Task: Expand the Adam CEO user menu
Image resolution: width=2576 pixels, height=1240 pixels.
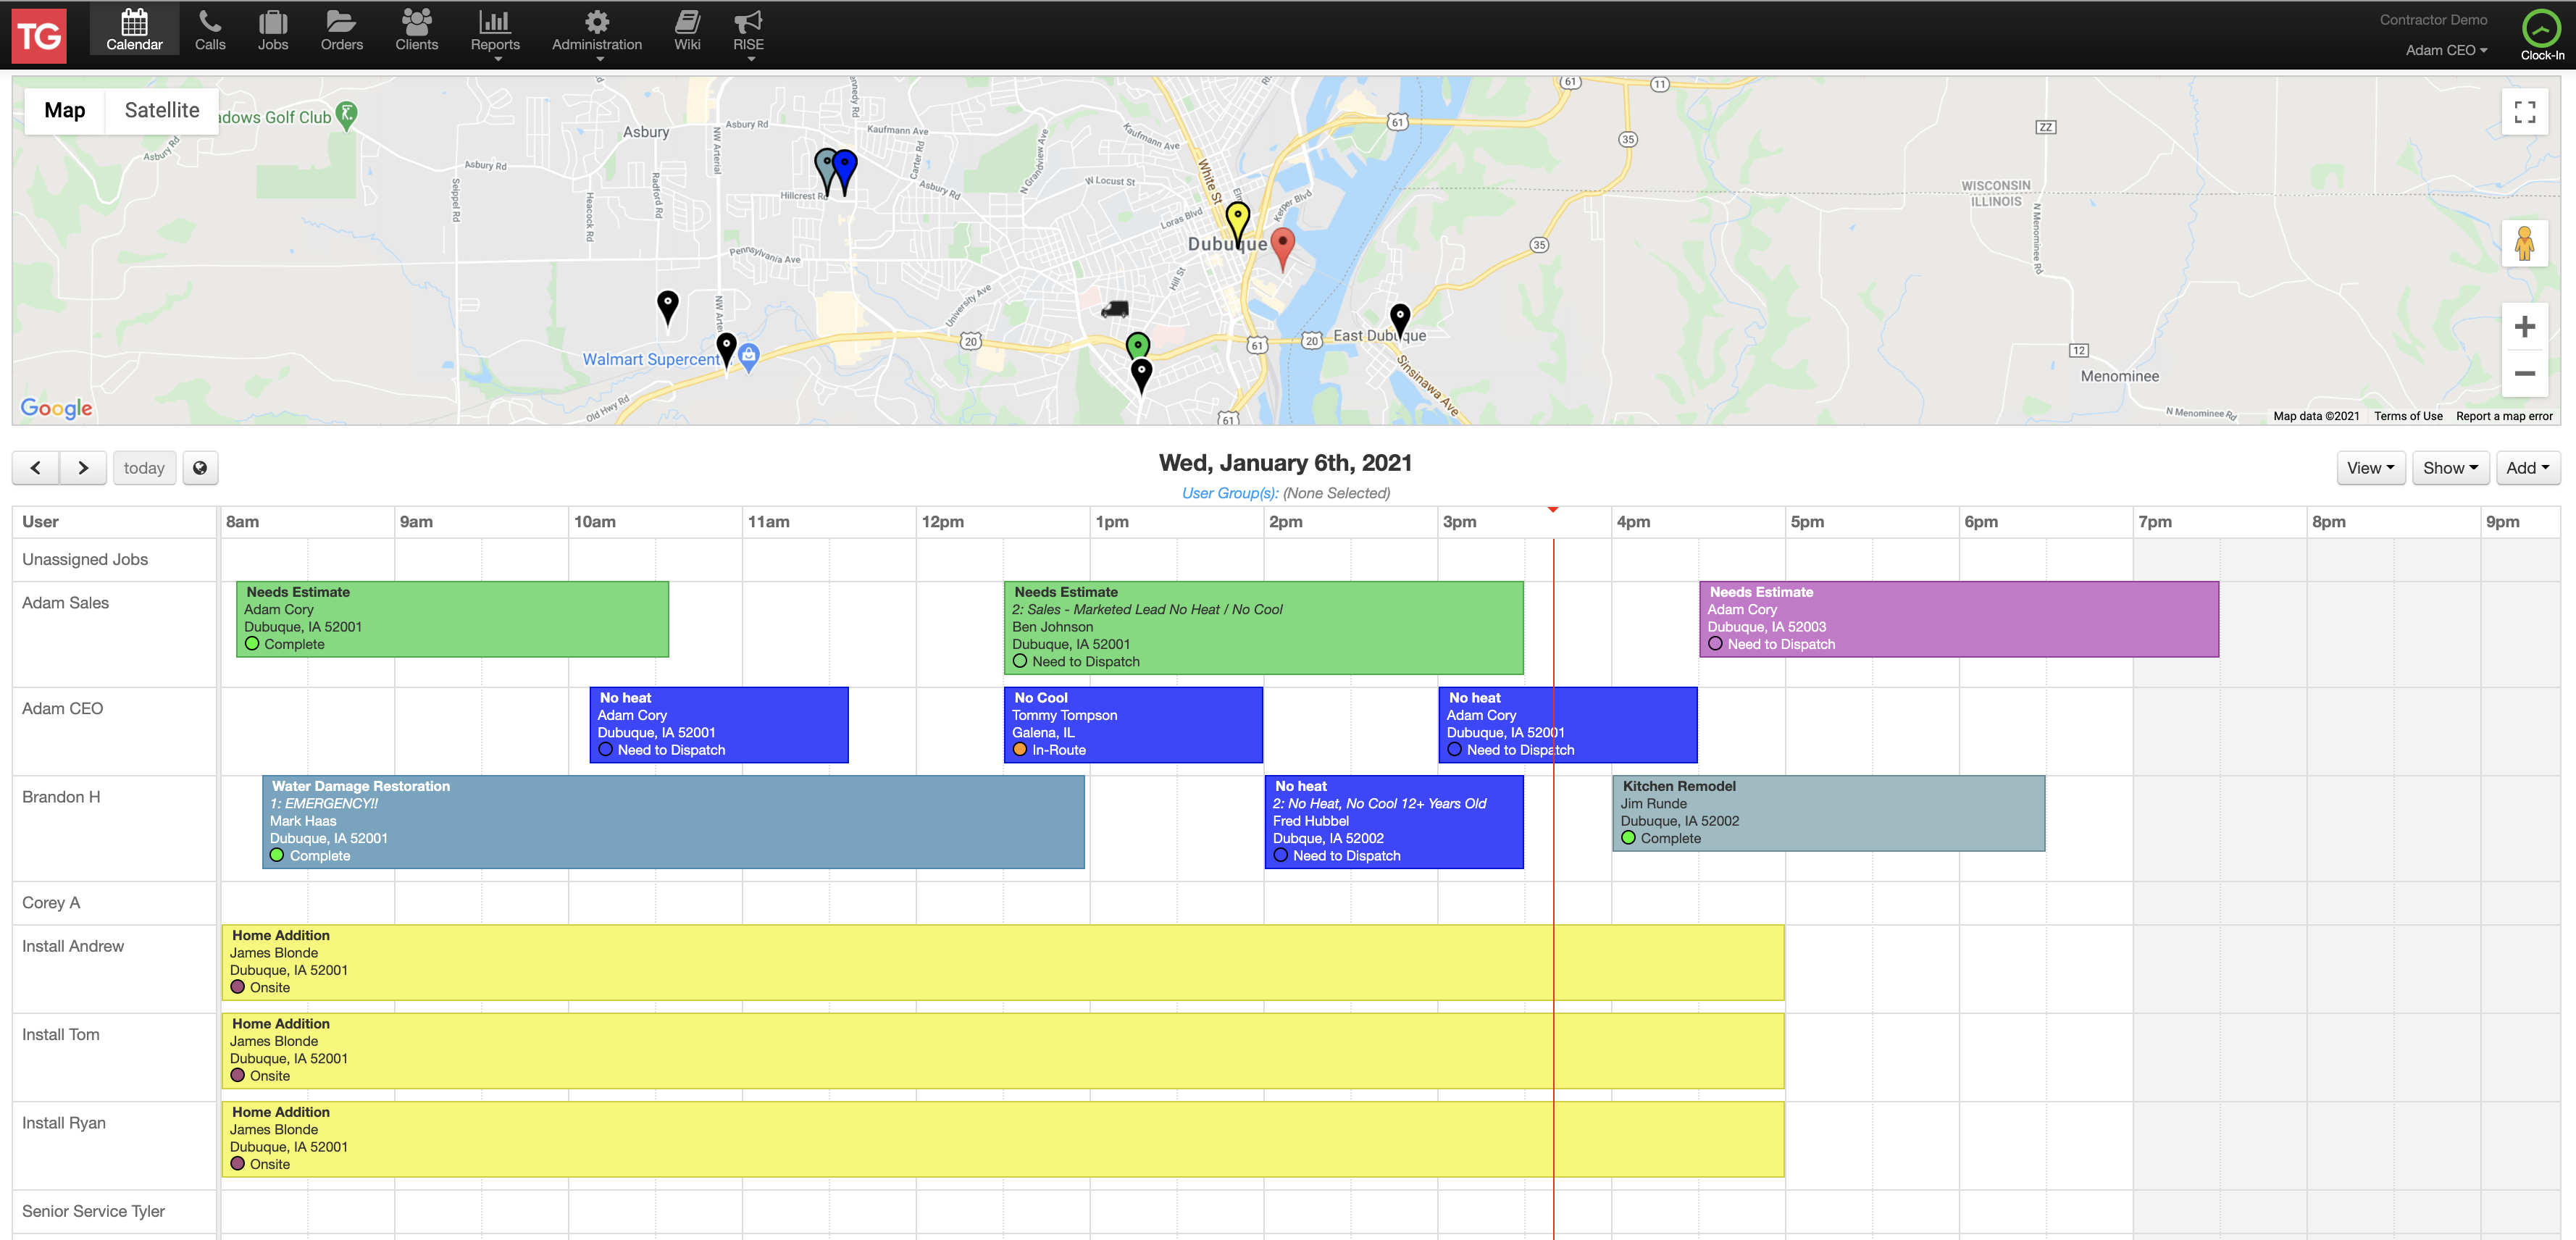Action: tap(2446, 50)
